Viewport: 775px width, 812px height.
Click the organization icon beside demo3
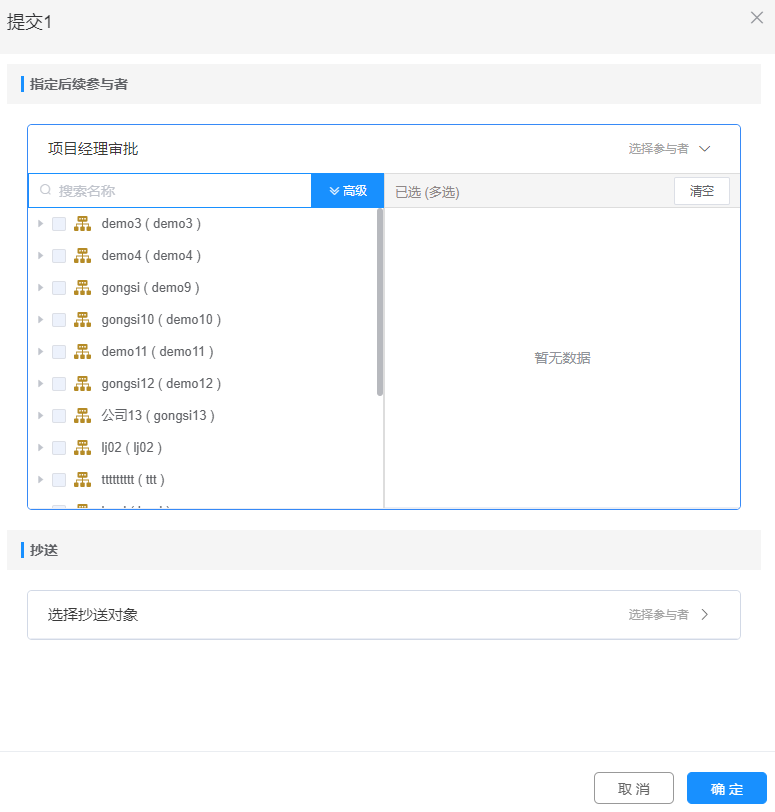(82, 224)
